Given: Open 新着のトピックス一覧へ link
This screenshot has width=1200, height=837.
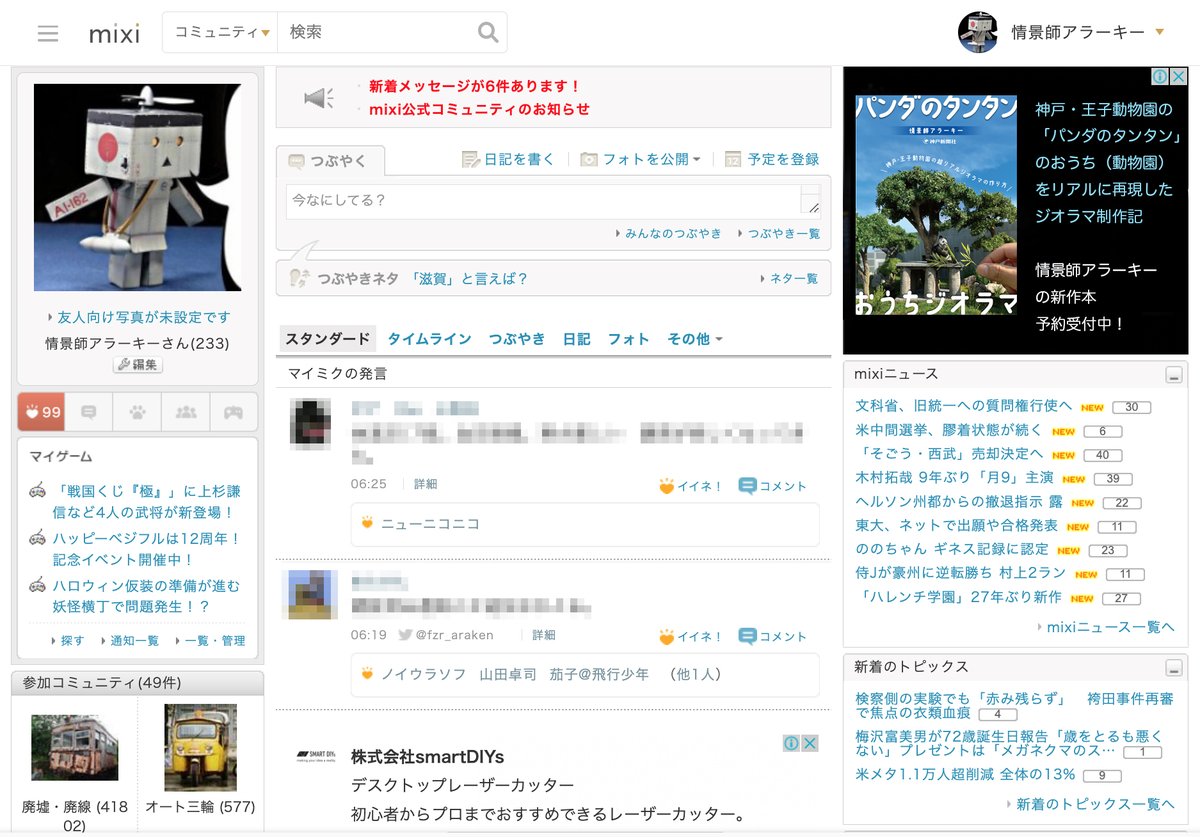Looking at the screenshot, I should pyautogui.click(x=1095, y=804).
